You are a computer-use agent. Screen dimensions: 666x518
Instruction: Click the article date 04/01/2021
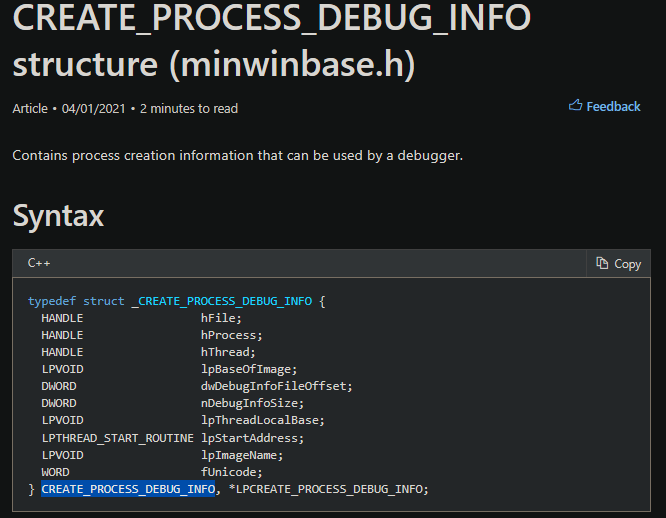pos(93,108)
